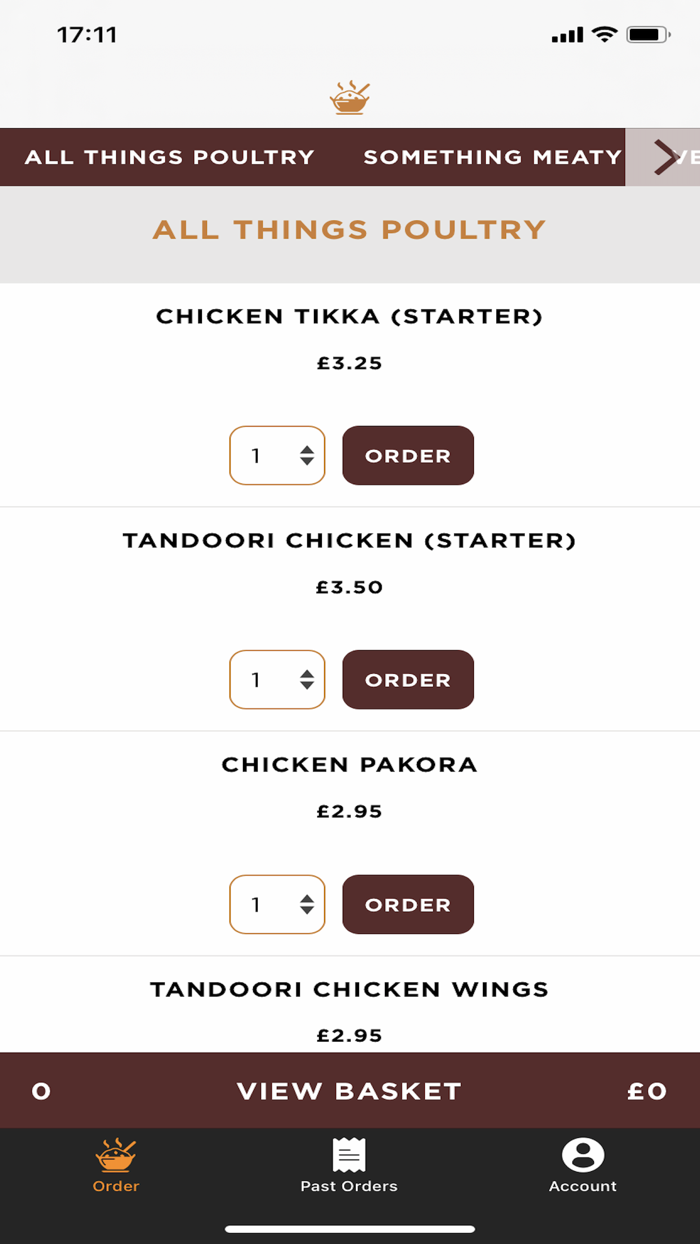Tap the Tandoori Chicken Wings item title
The width and height of the screenshot is (700, 1244).
coord(349,990)
